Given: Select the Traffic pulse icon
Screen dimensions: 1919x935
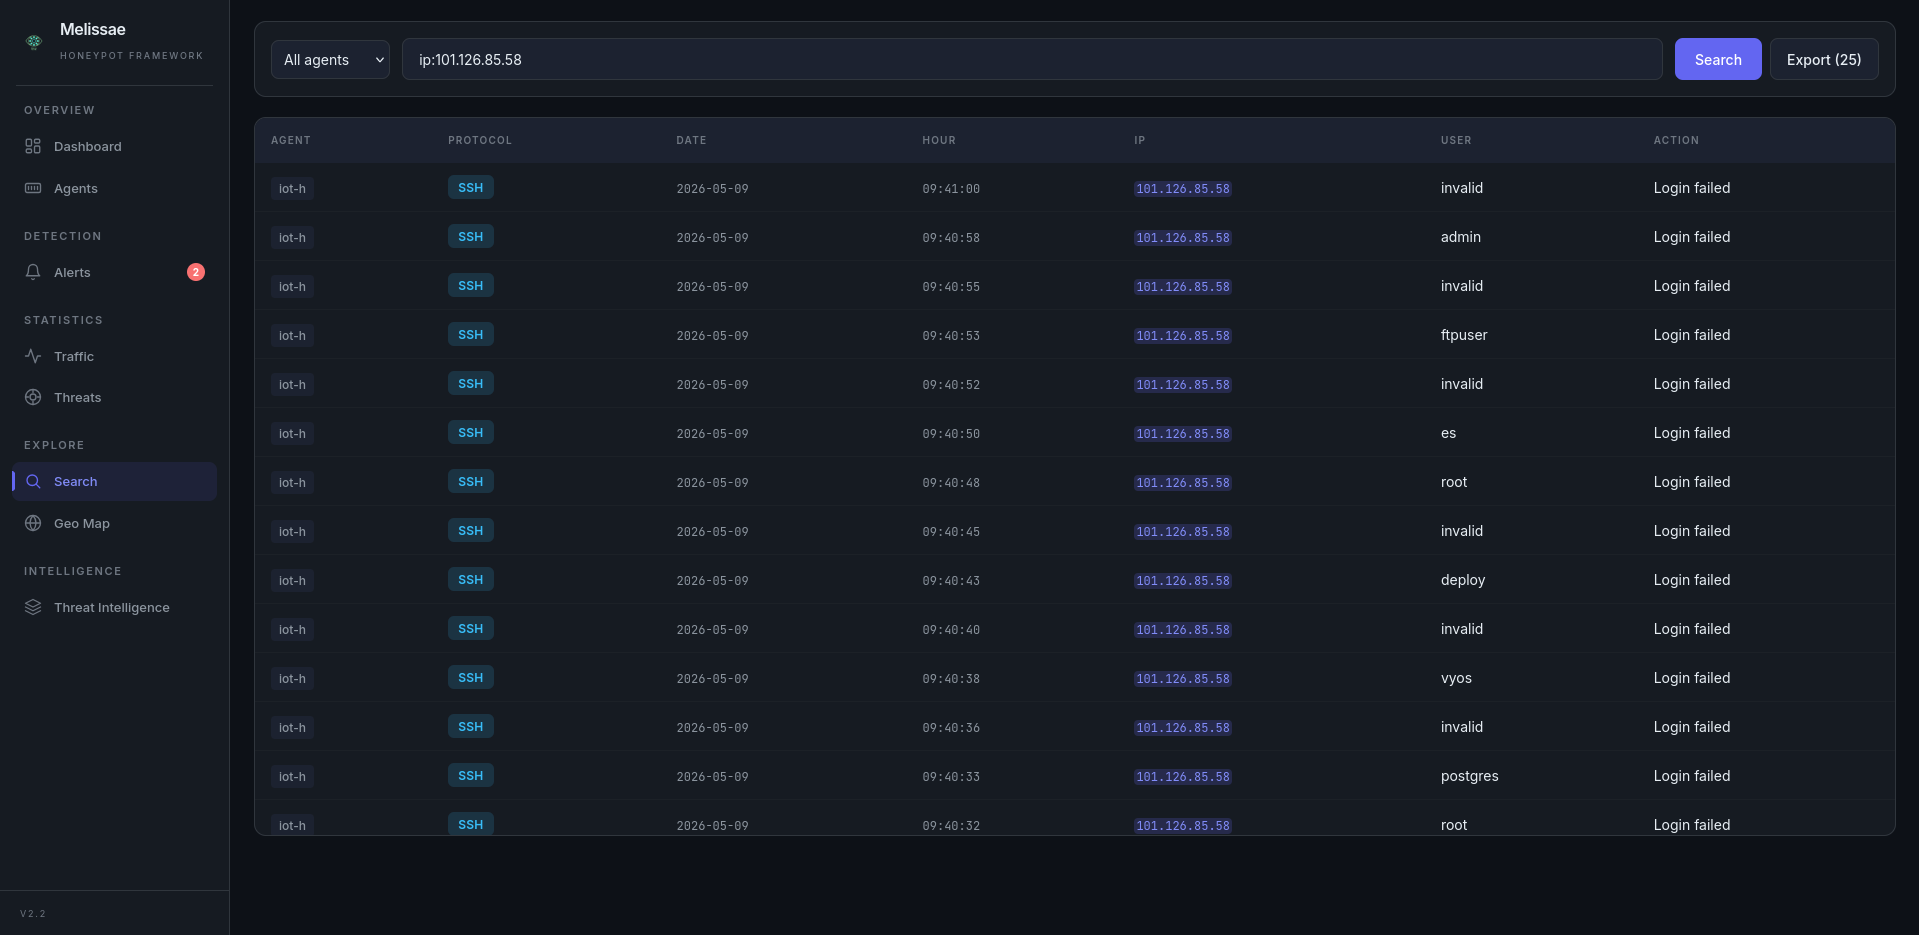Looking at the screenshot, I should tap(33, 356).
